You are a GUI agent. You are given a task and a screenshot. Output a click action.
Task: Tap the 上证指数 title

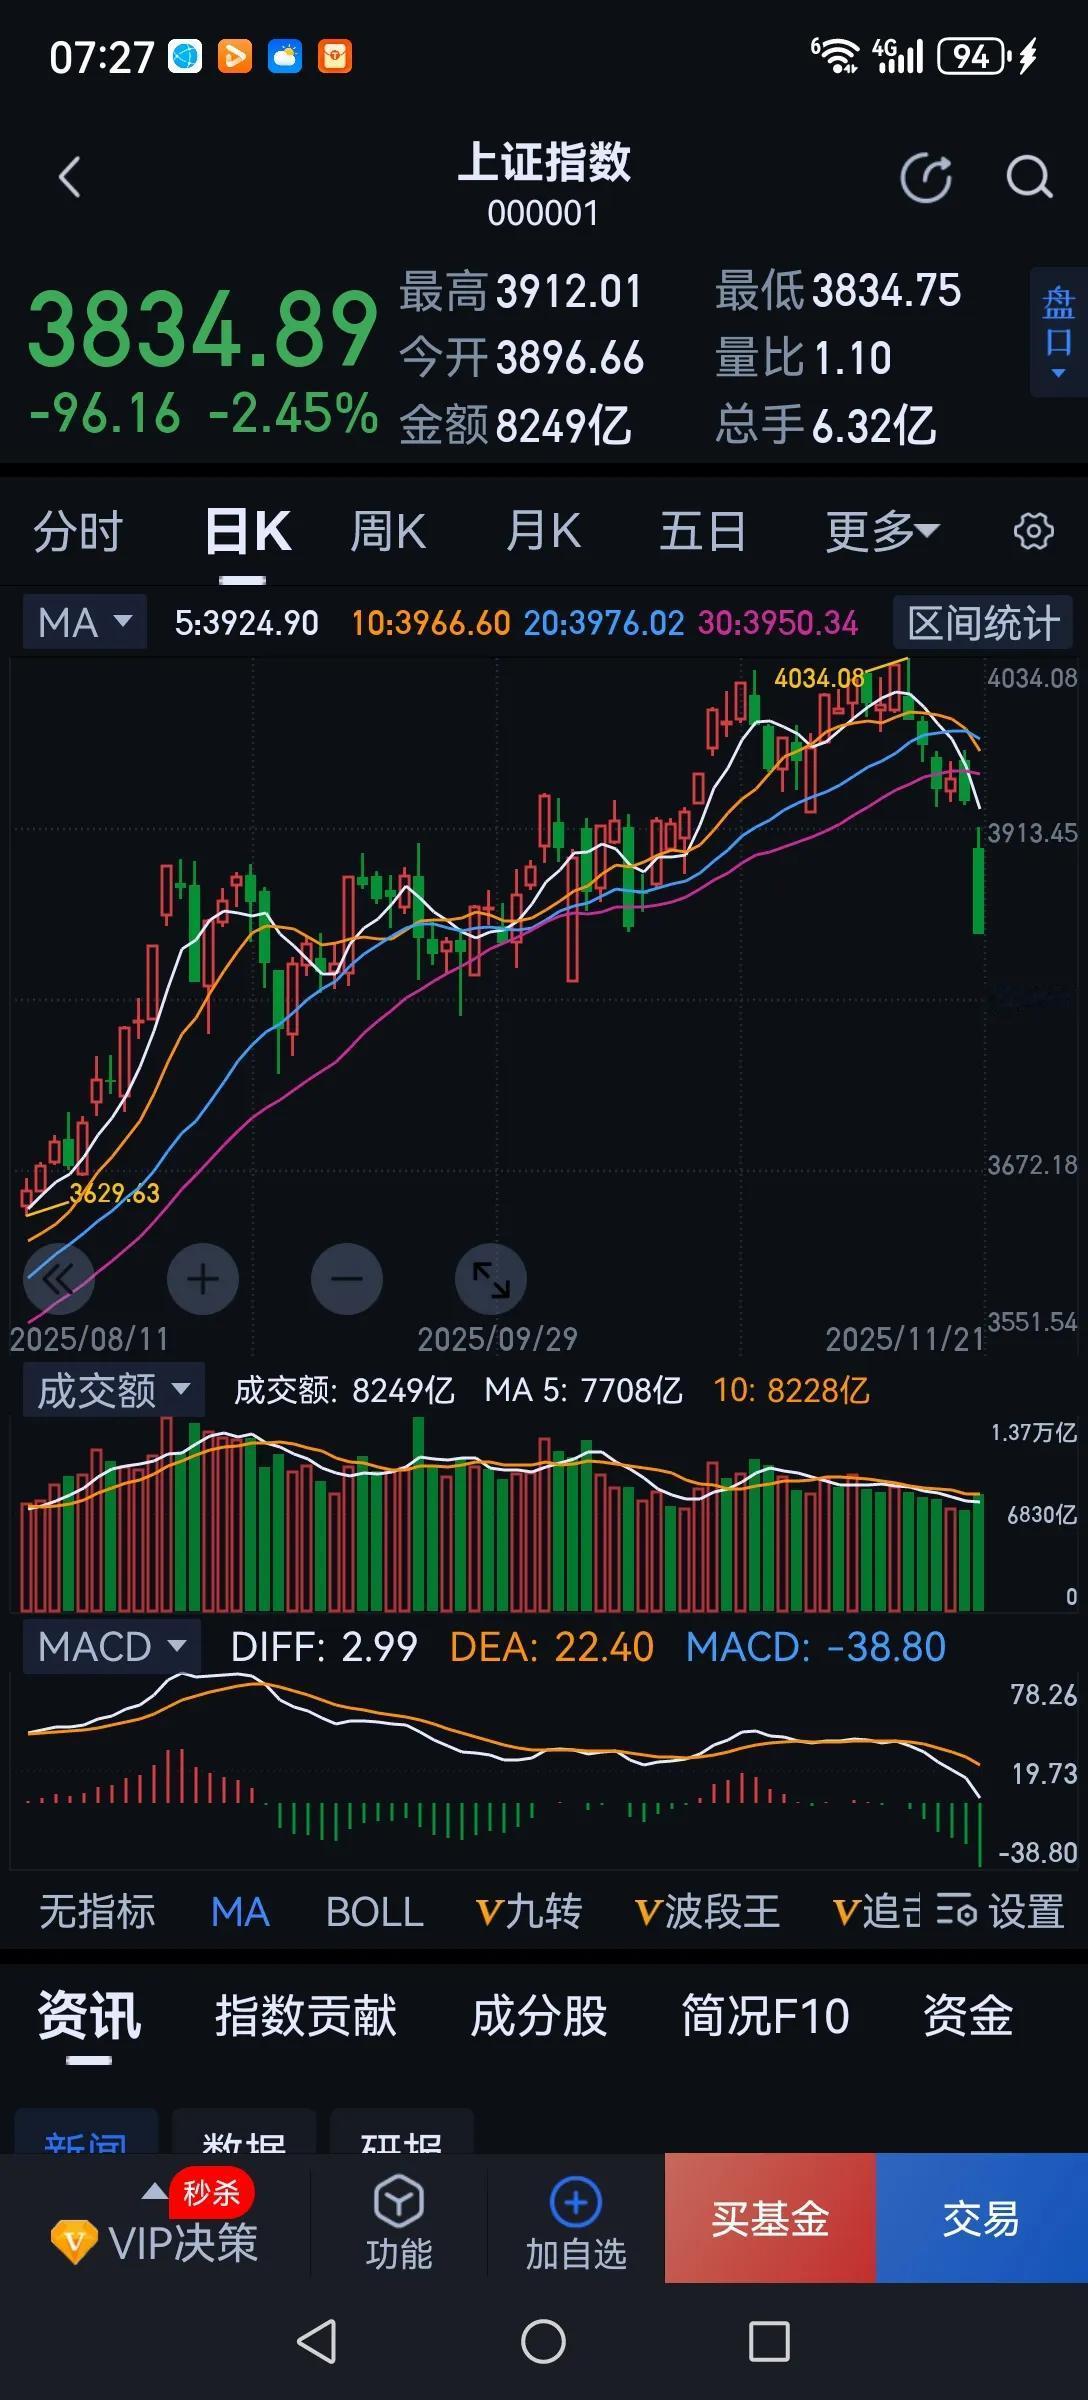pyautogui.click(x=544, y=162)
